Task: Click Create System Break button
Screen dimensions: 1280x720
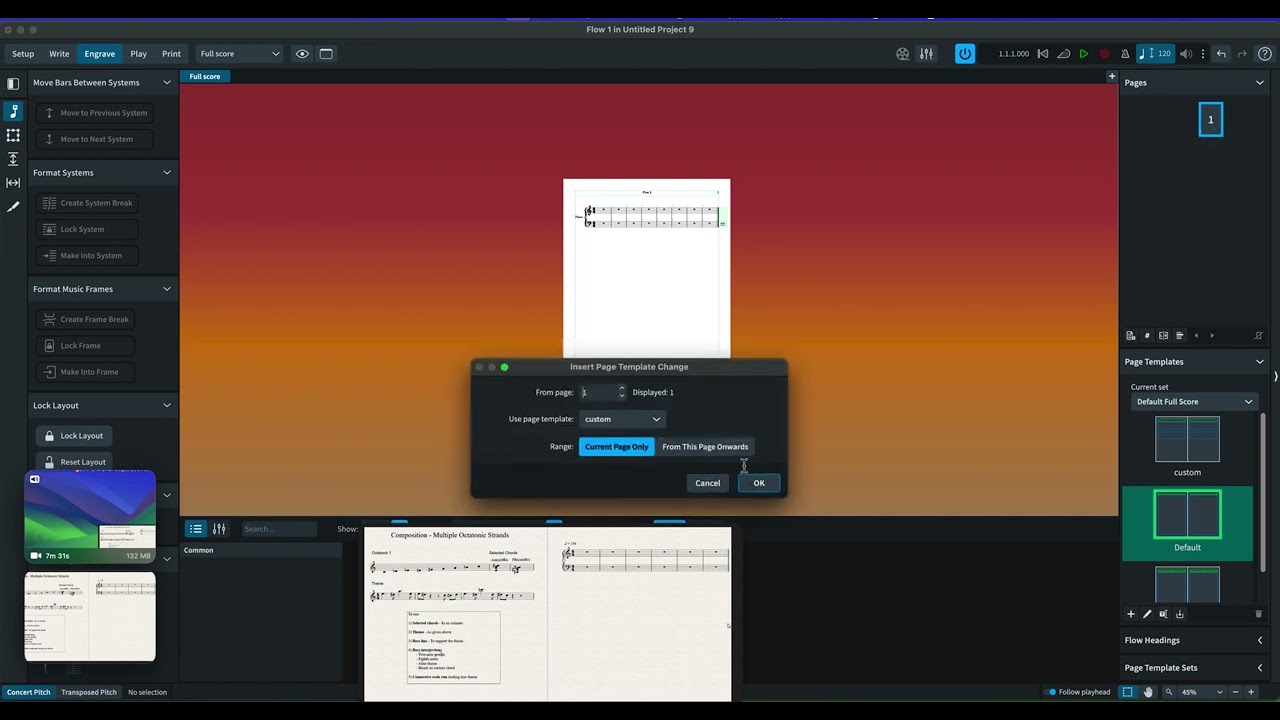Action: click(87, 203)
